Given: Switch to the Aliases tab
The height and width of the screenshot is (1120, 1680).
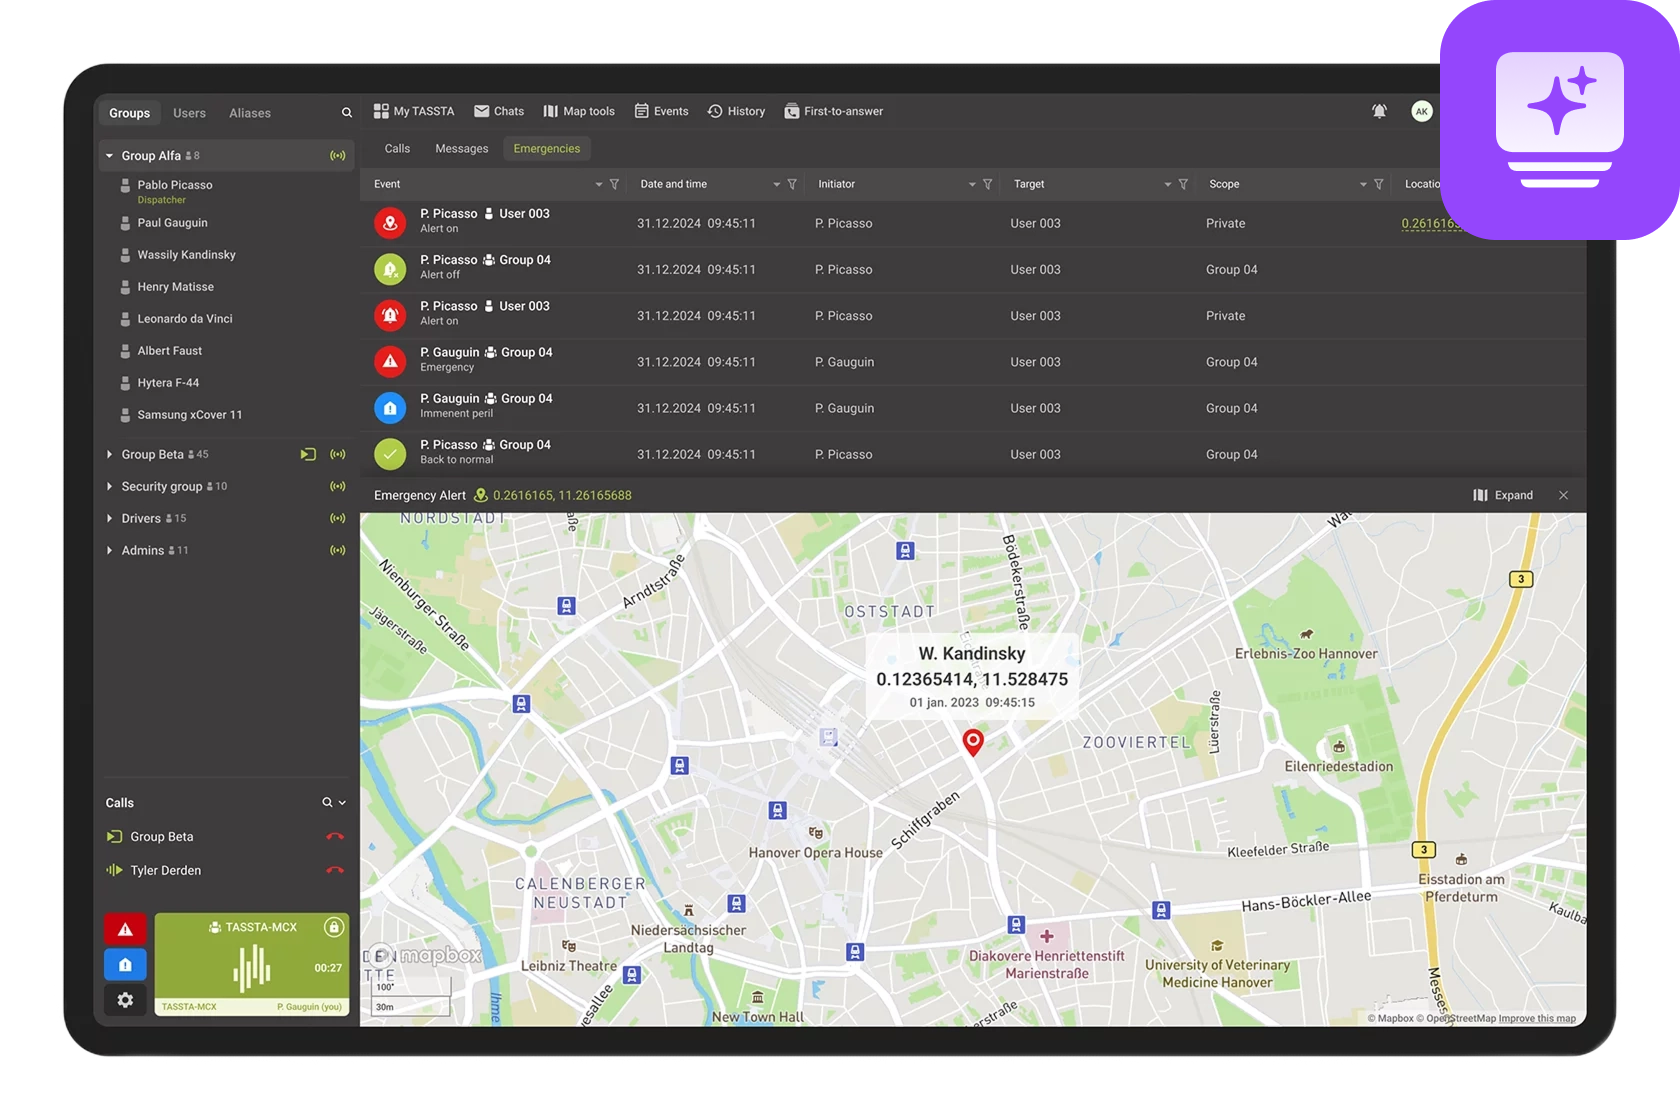Looking at the screenshot, I should point(250,113).
